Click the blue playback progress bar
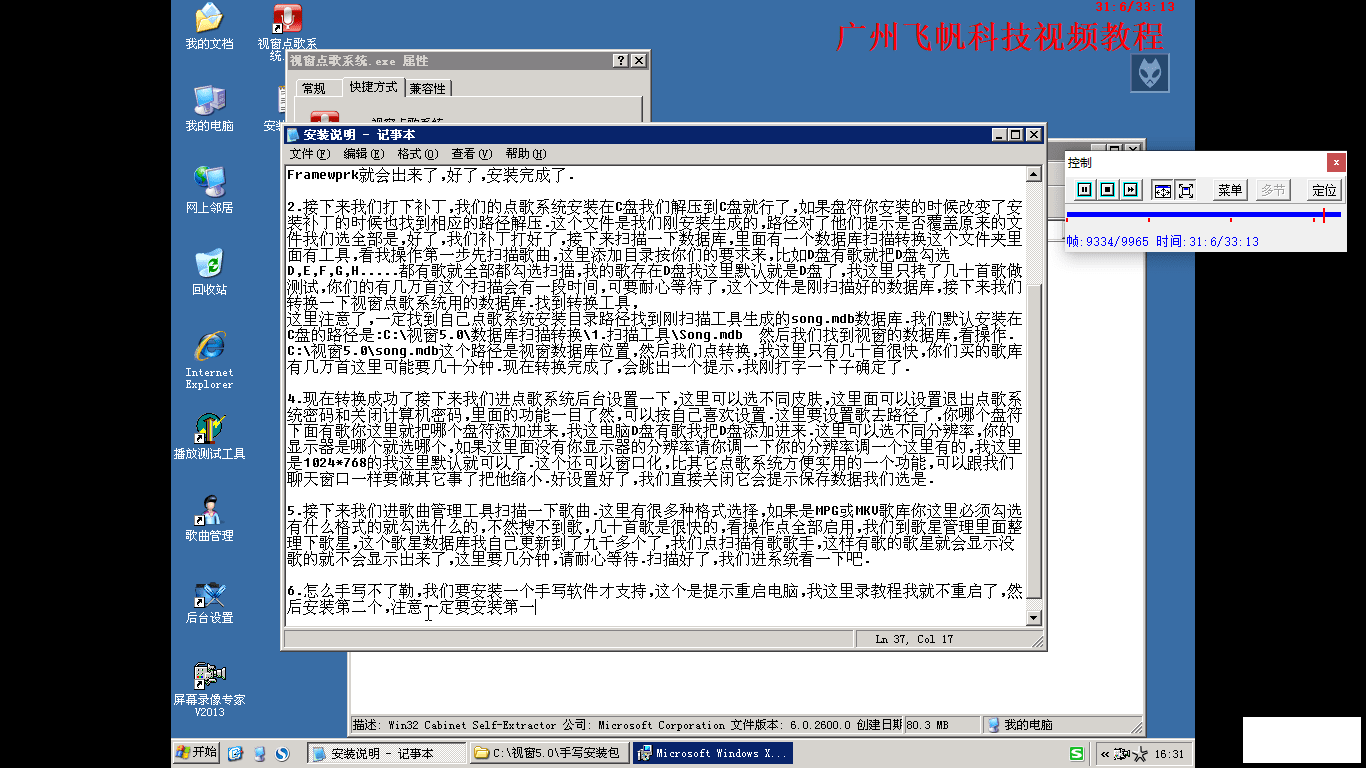Image resolution: width=1366 pixels, height=768 pixels. tap(1203, 214)
